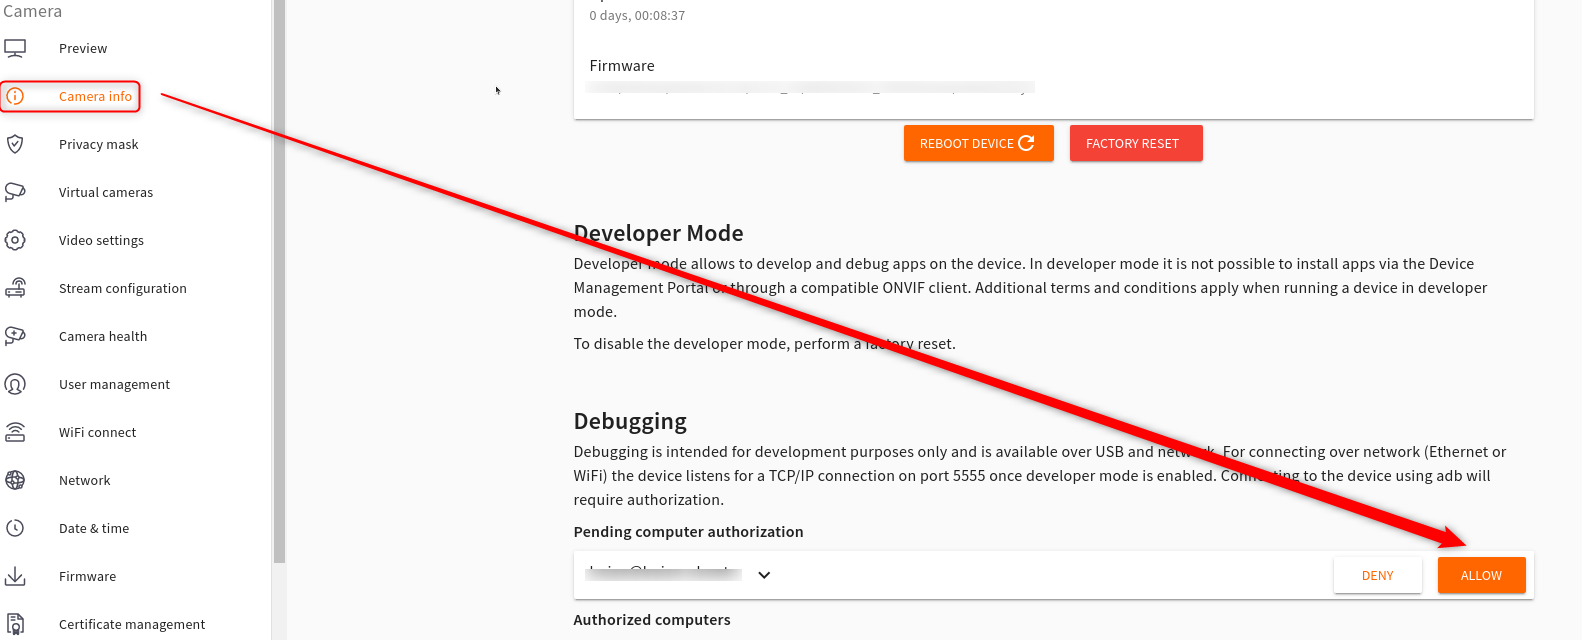Click the Stream configuration router icon

15,288
